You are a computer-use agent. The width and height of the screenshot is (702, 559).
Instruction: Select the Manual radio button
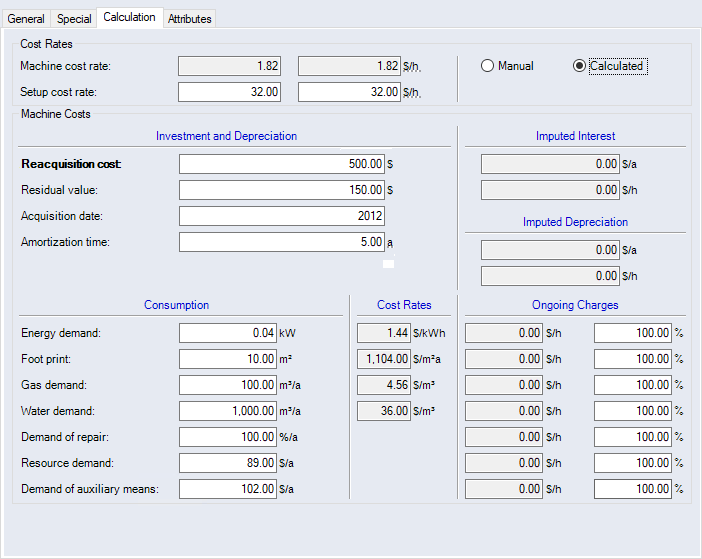point(488,66)
